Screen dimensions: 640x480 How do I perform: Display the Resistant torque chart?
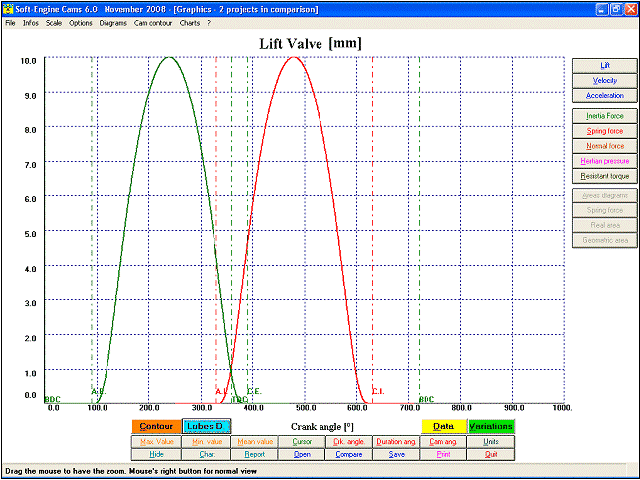[x=605, y=176]
